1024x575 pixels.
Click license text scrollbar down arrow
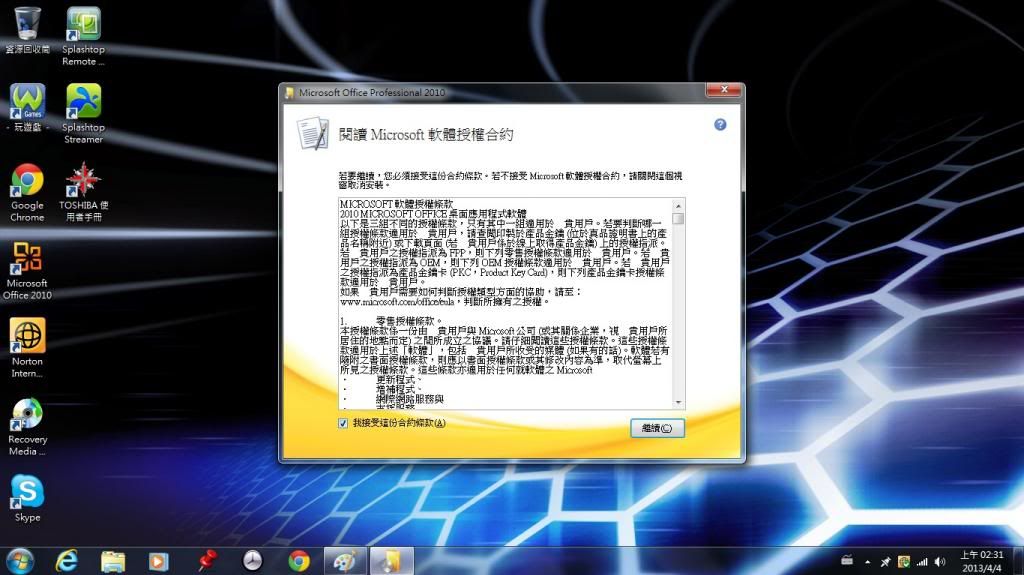pyautogui.click(x=679, y=402)
